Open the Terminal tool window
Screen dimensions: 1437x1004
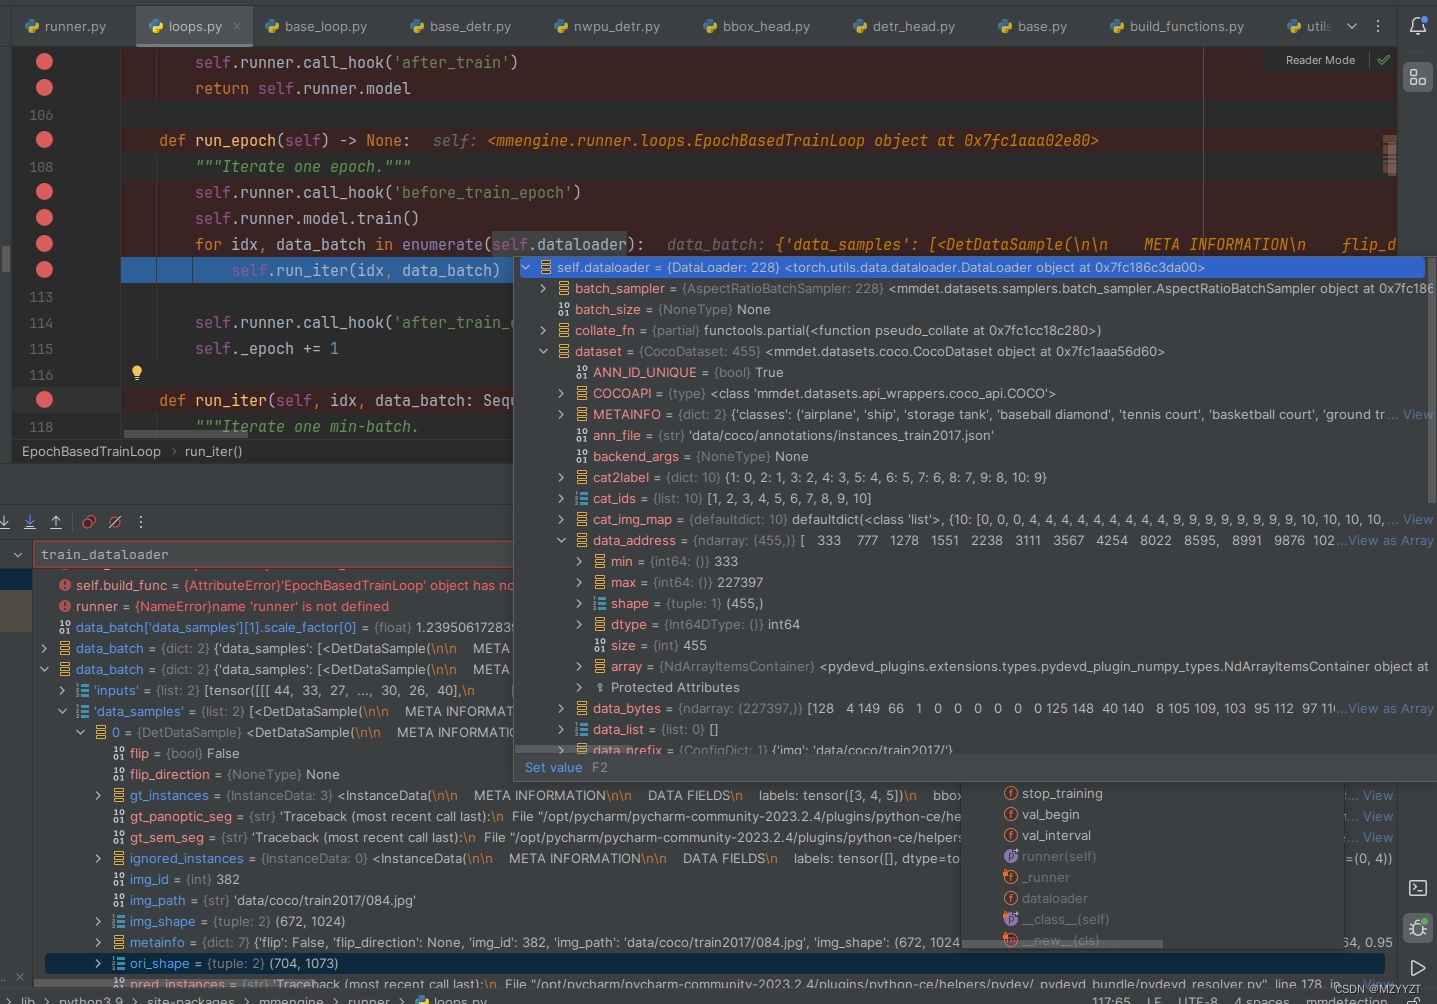(1417, 887)
